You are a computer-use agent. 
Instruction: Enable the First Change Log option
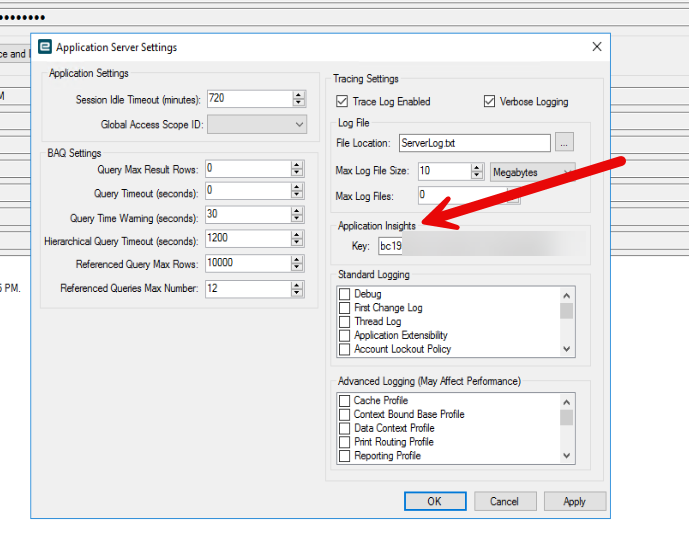tap(344, 308)
